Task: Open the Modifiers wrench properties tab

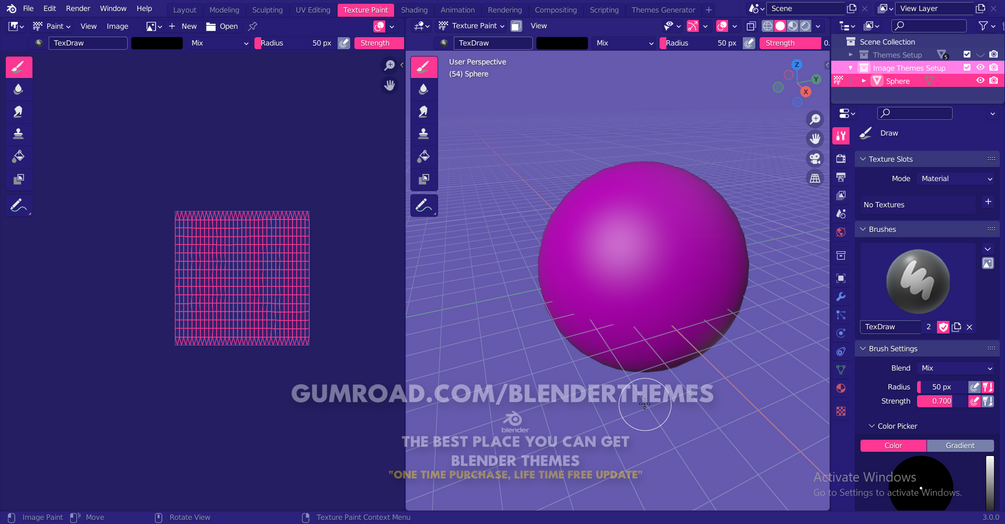Action: 841,297
